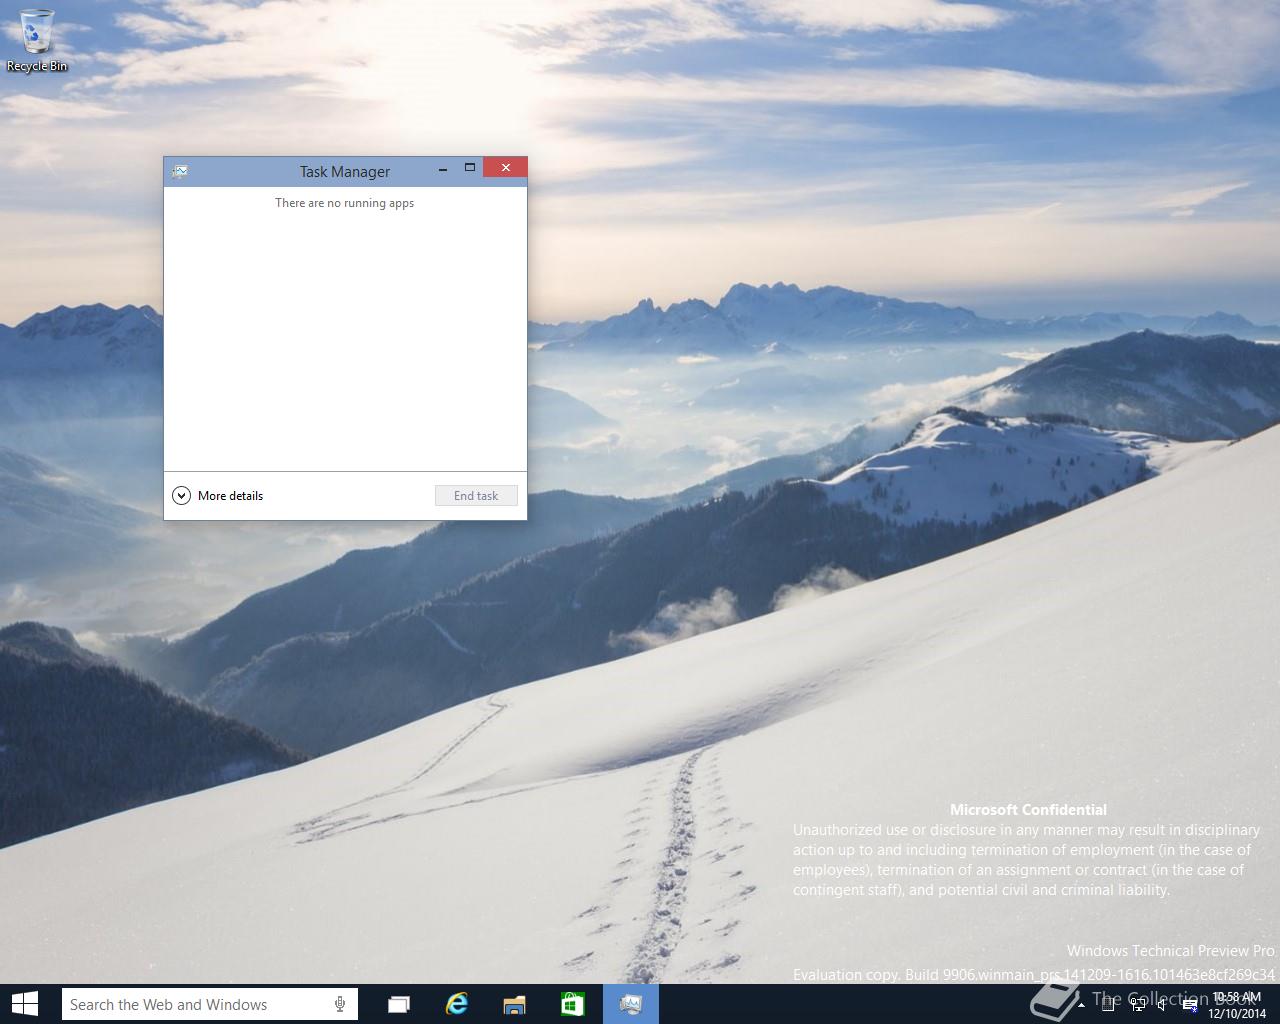Screen dimensions: 1280x1024
Task: Open the network status tray icon
Action: pyautogui.click(x=1138, y=1004)
